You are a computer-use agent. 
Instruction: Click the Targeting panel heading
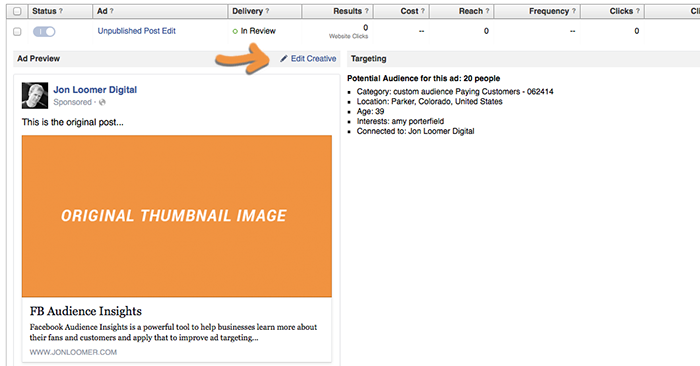(368, 58)
